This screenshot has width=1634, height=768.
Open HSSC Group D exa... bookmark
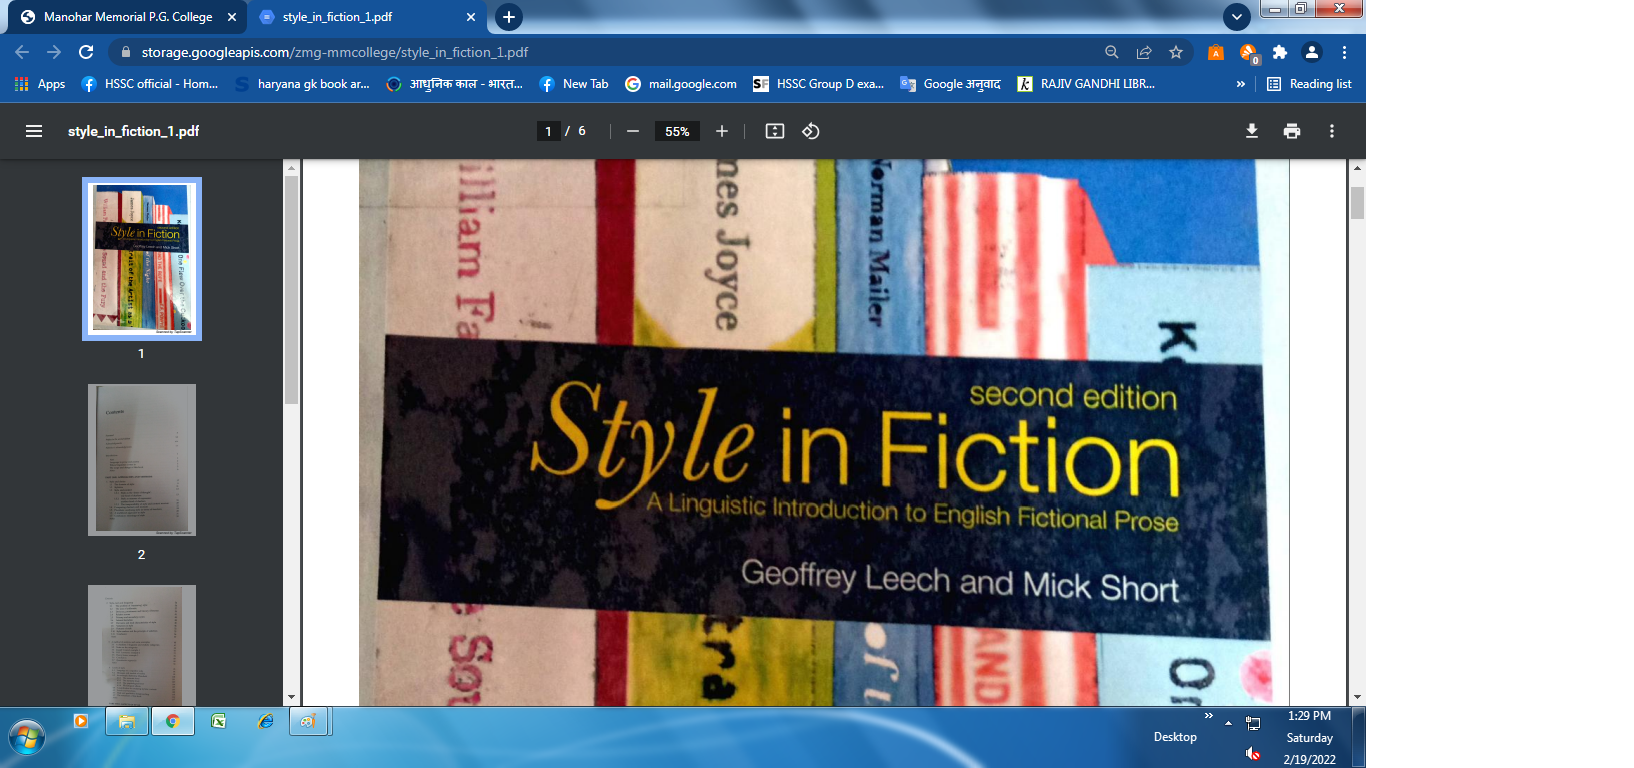click(x=818, y=84)
